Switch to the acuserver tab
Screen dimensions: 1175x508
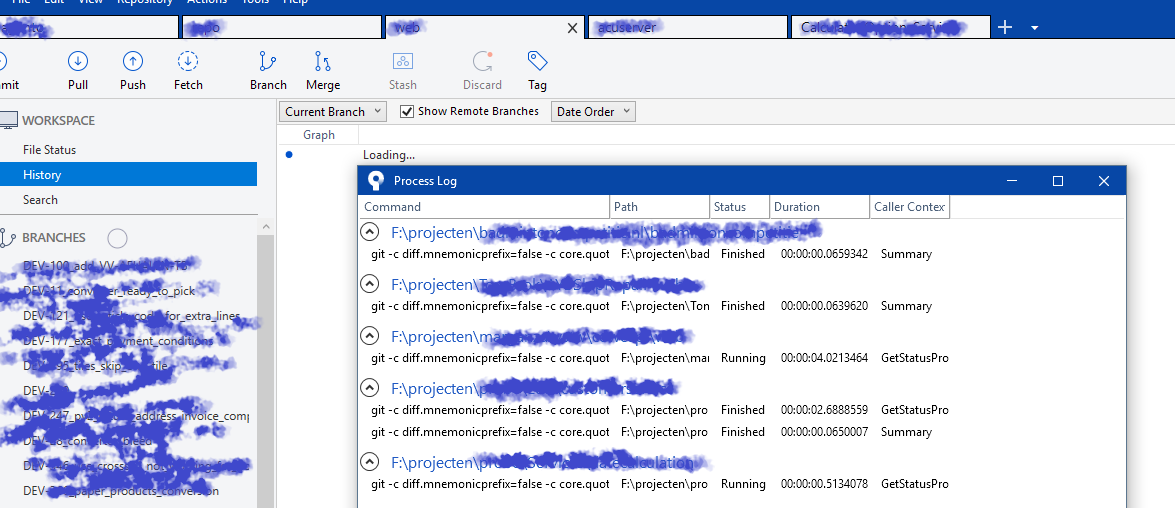687,28
